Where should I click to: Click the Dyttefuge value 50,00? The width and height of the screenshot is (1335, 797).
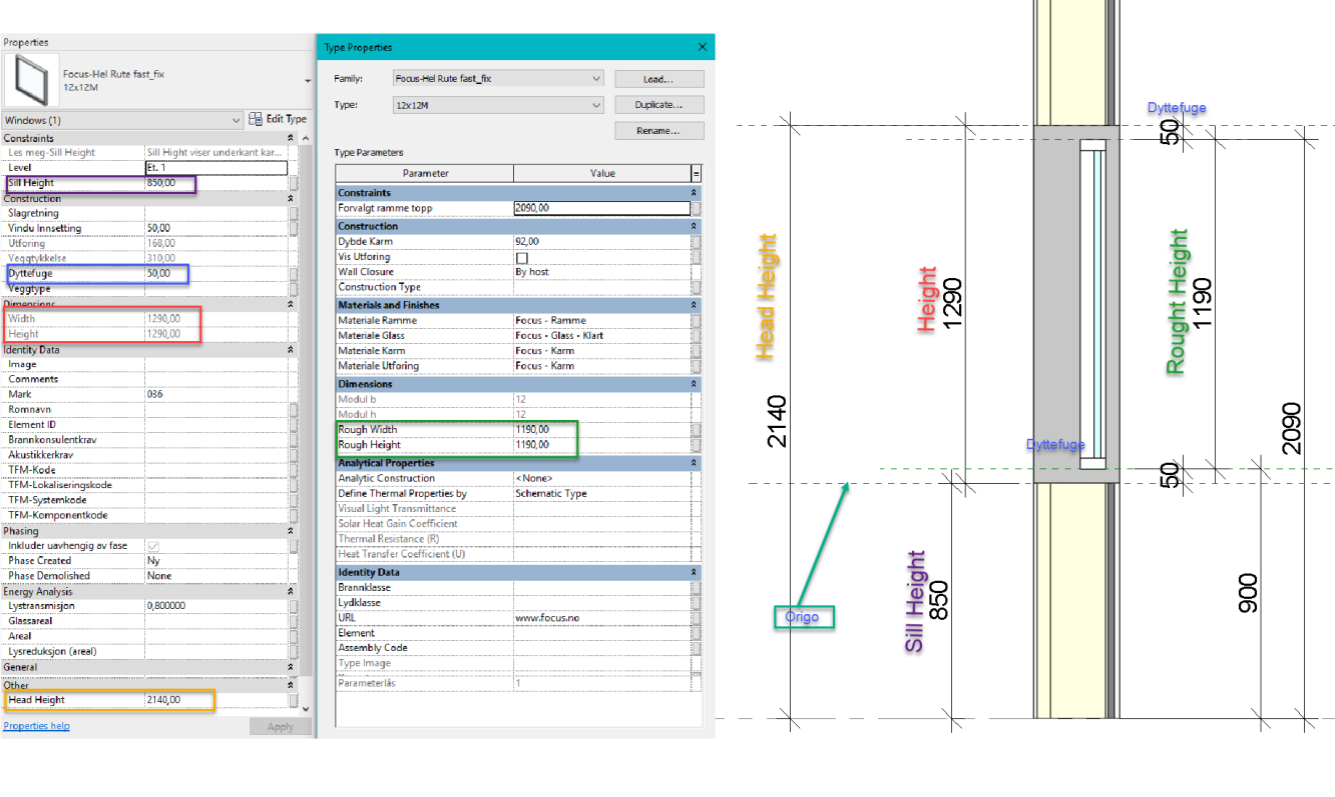pyautogui.click(x=216, y=273)
